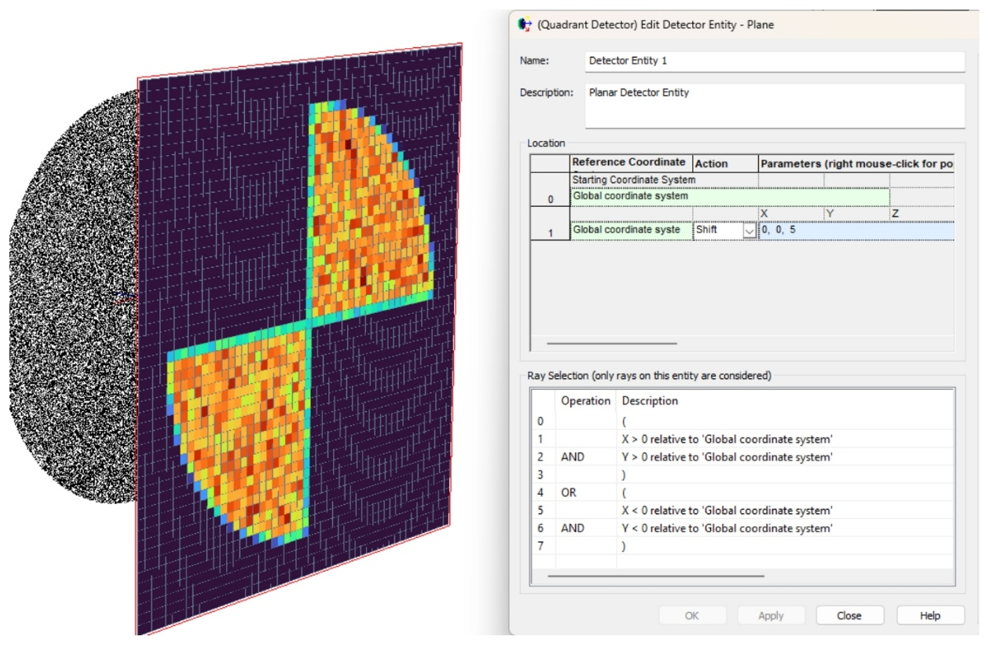989x645 pixels.
Task: Click the Reference Coordinate column header
Action: [x=630, y=163]
